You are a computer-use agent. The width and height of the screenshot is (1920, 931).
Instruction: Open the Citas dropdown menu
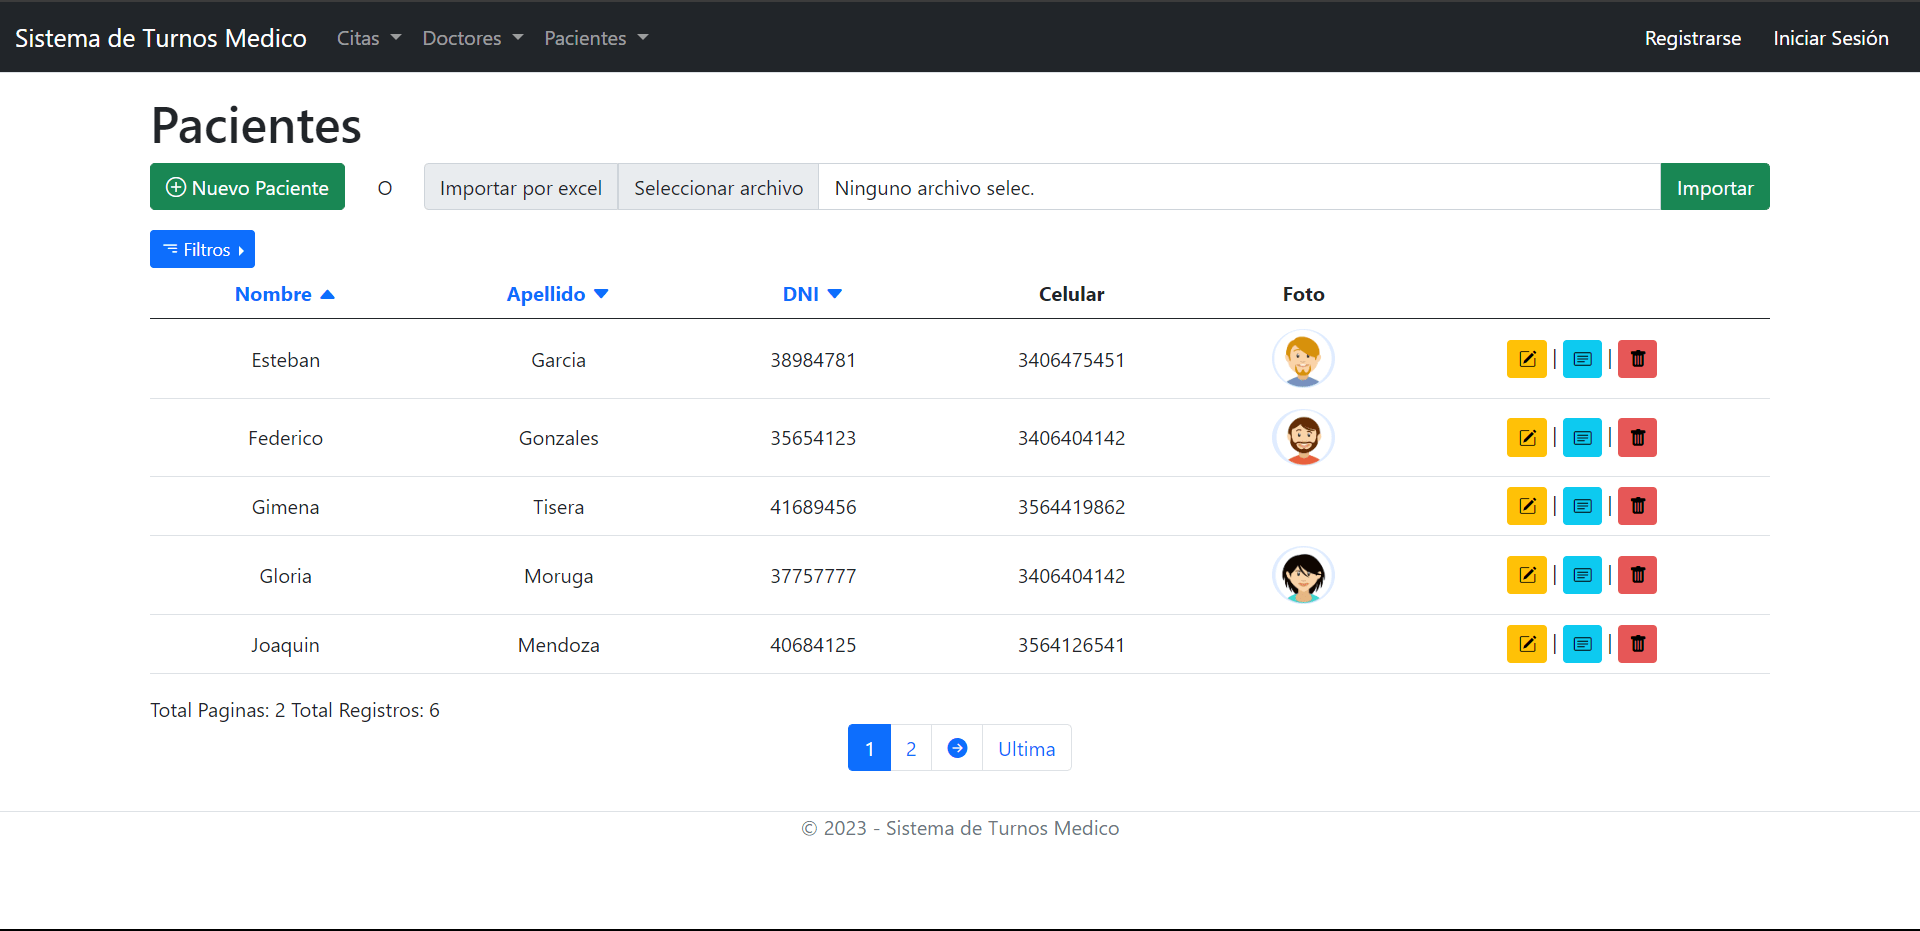click(368, 38)
